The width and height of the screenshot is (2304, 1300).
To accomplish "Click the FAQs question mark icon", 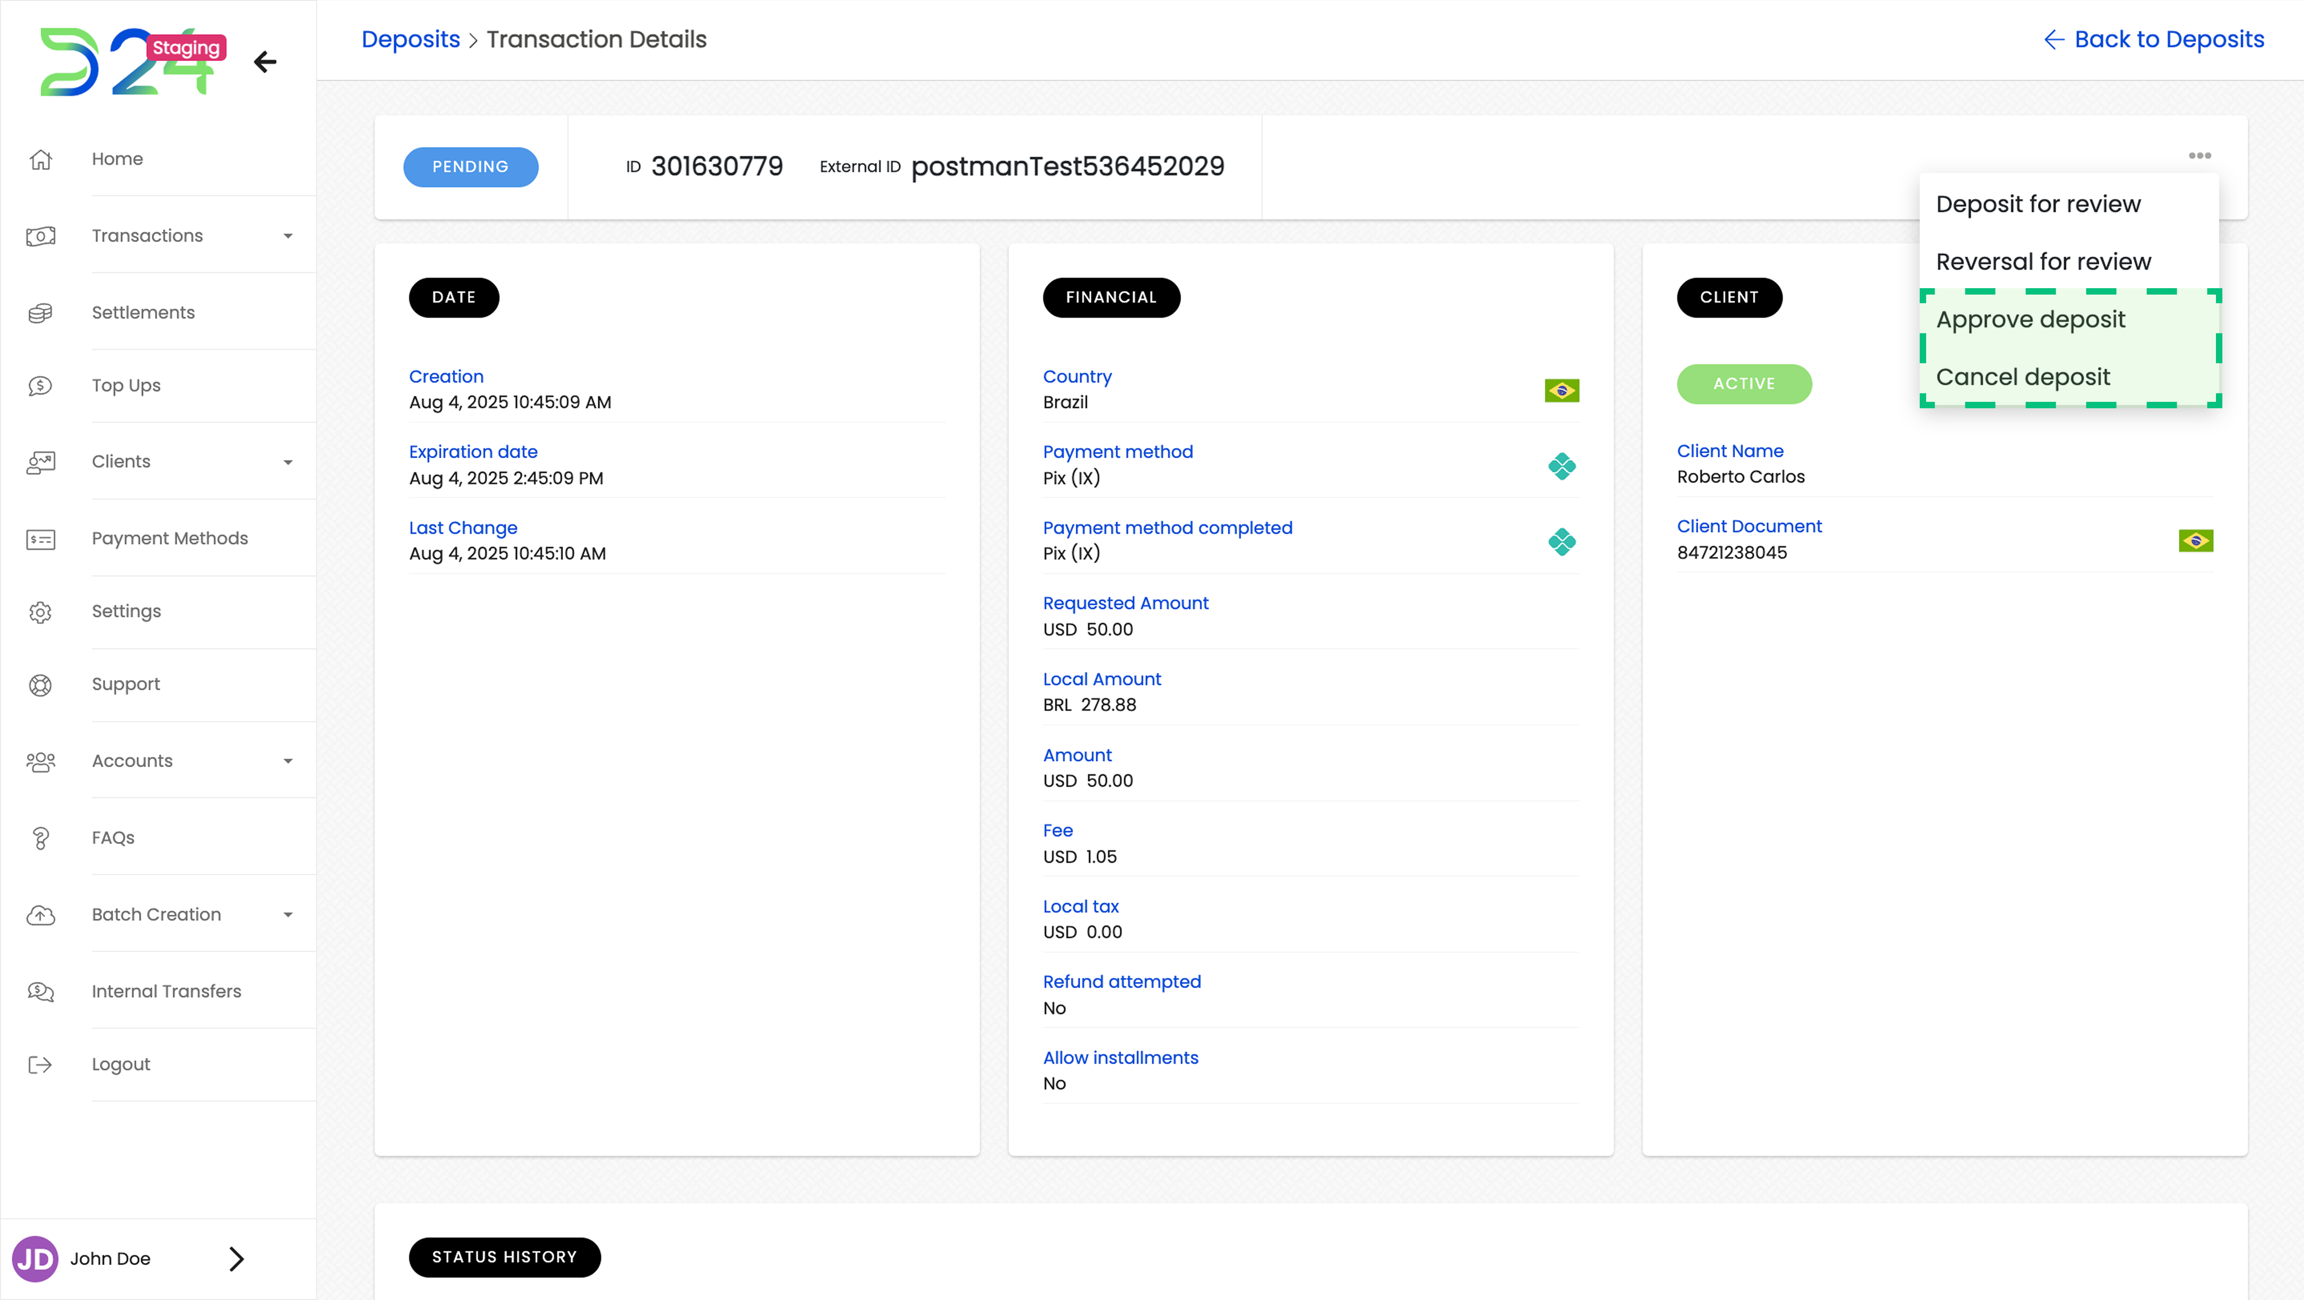I will tap(40, 838).
